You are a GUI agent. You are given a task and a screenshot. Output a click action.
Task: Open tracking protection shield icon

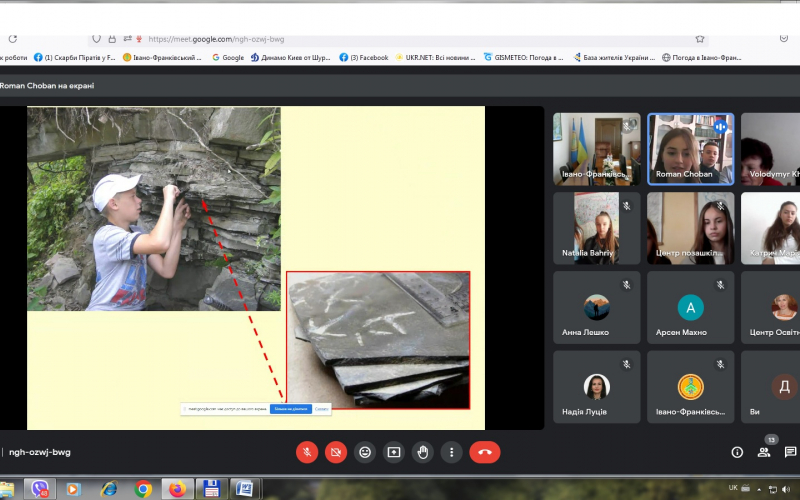[96, 39]
